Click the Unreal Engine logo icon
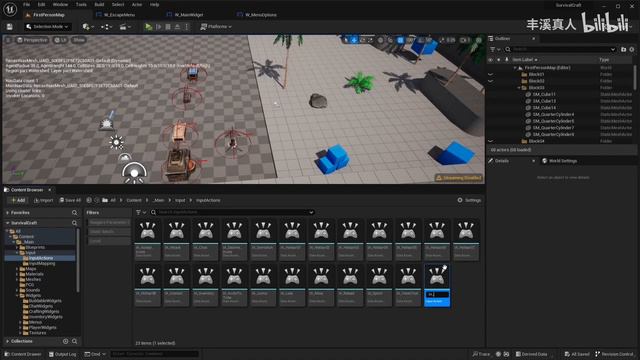640x360 pixels. 10,9
